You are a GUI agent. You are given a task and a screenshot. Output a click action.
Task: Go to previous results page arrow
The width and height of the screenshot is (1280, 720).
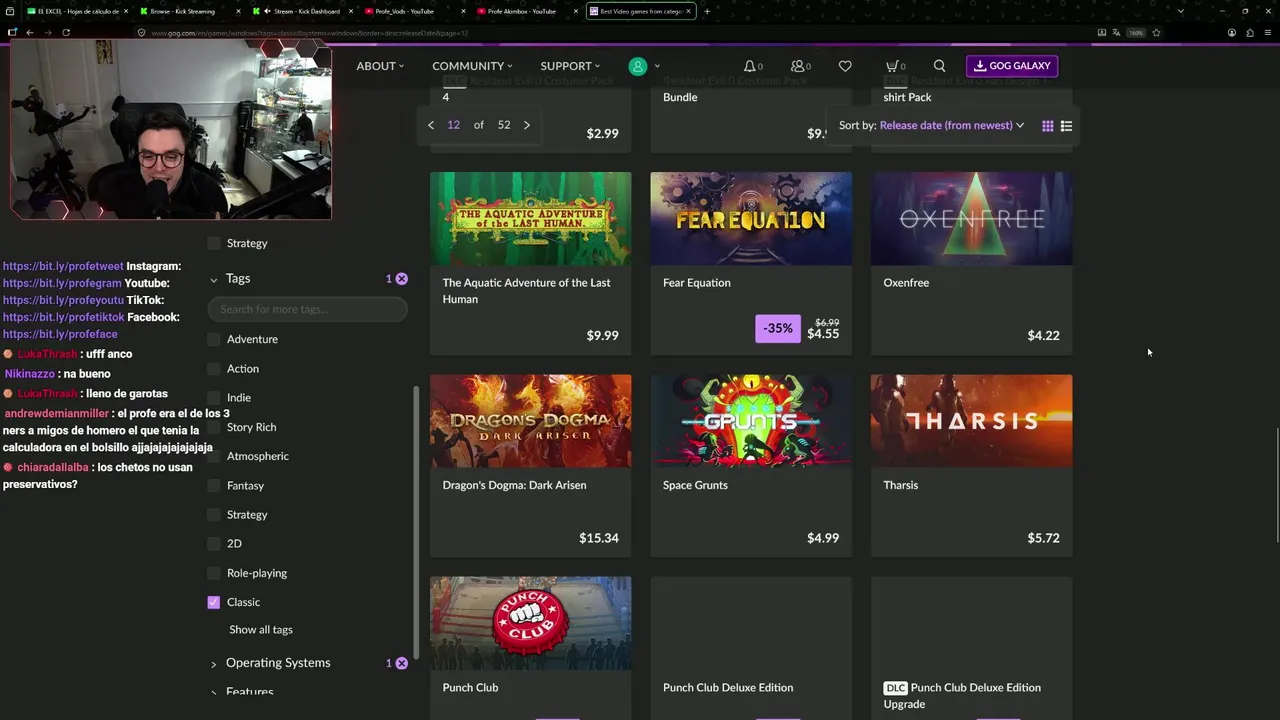431,125
